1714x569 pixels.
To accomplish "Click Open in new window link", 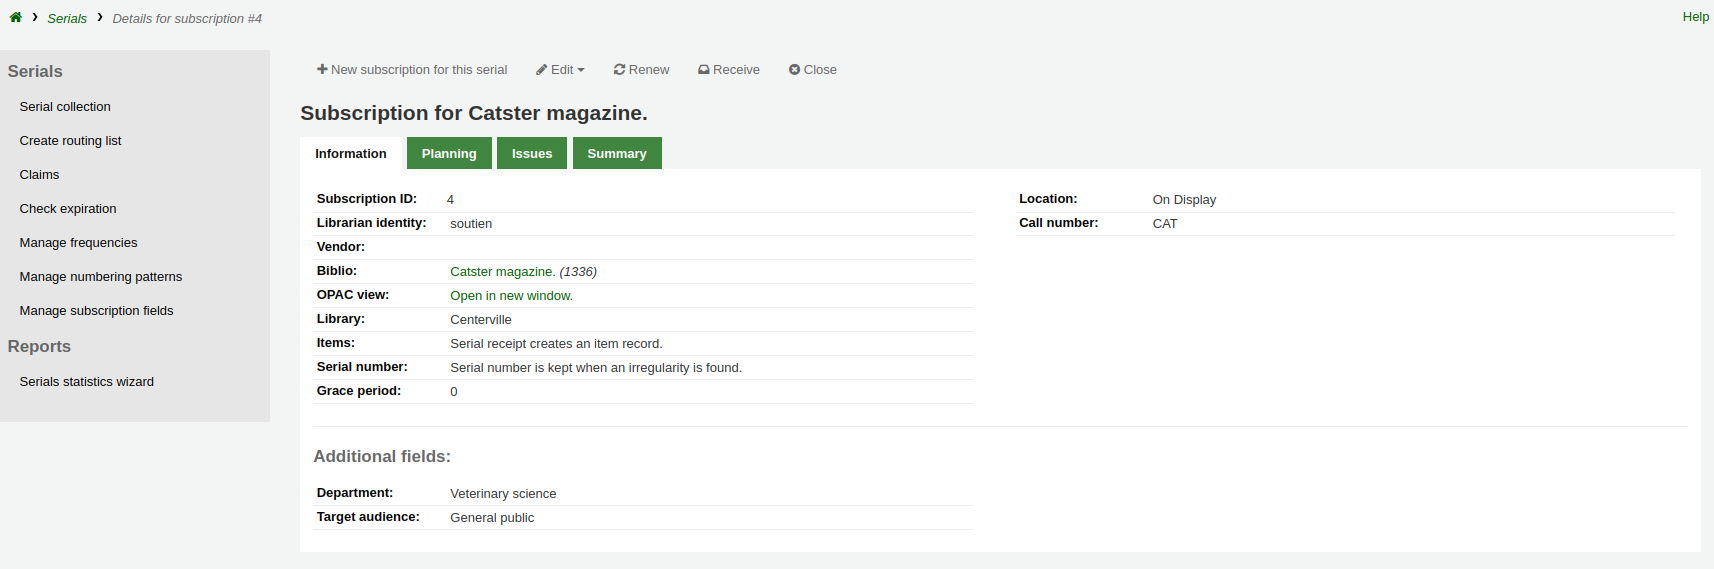I will tap(511, 296).
